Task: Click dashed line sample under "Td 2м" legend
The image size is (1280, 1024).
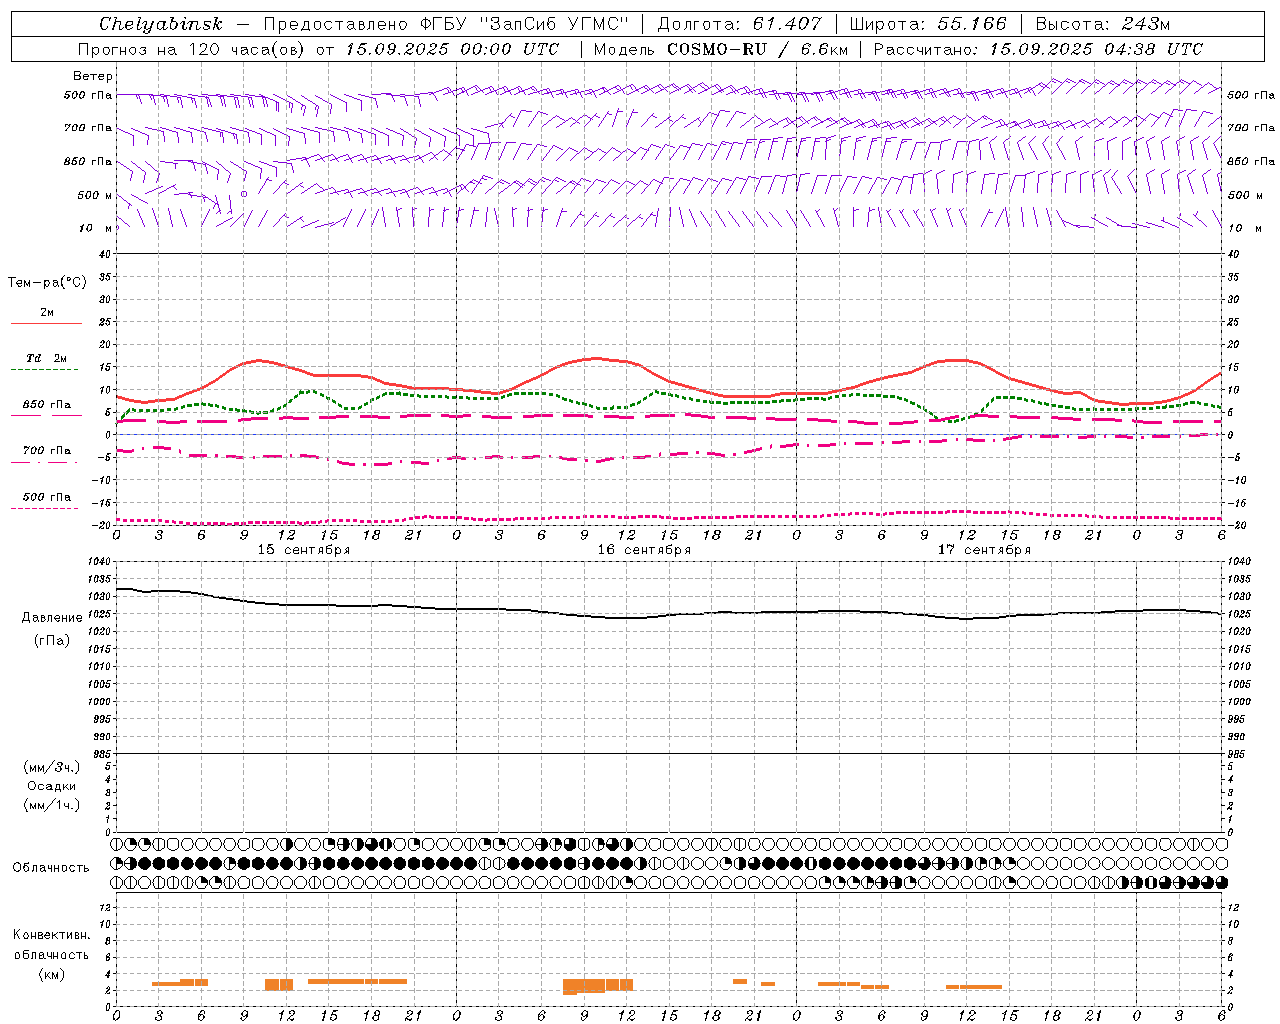Action: point(44,370)
